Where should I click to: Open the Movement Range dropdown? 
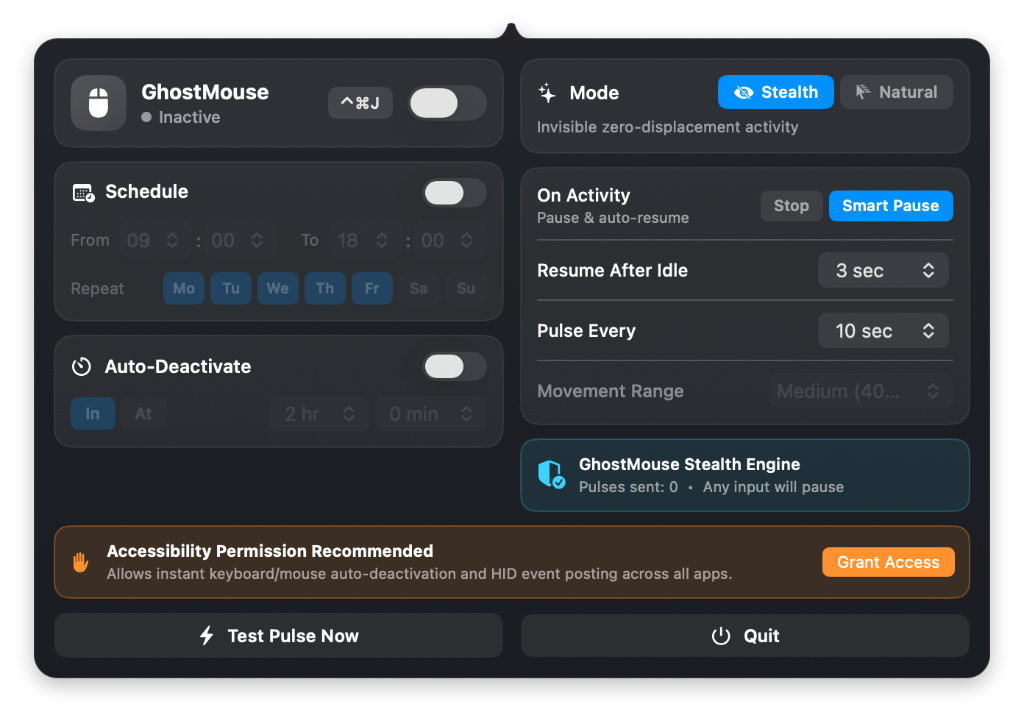(x=859, y=391)
